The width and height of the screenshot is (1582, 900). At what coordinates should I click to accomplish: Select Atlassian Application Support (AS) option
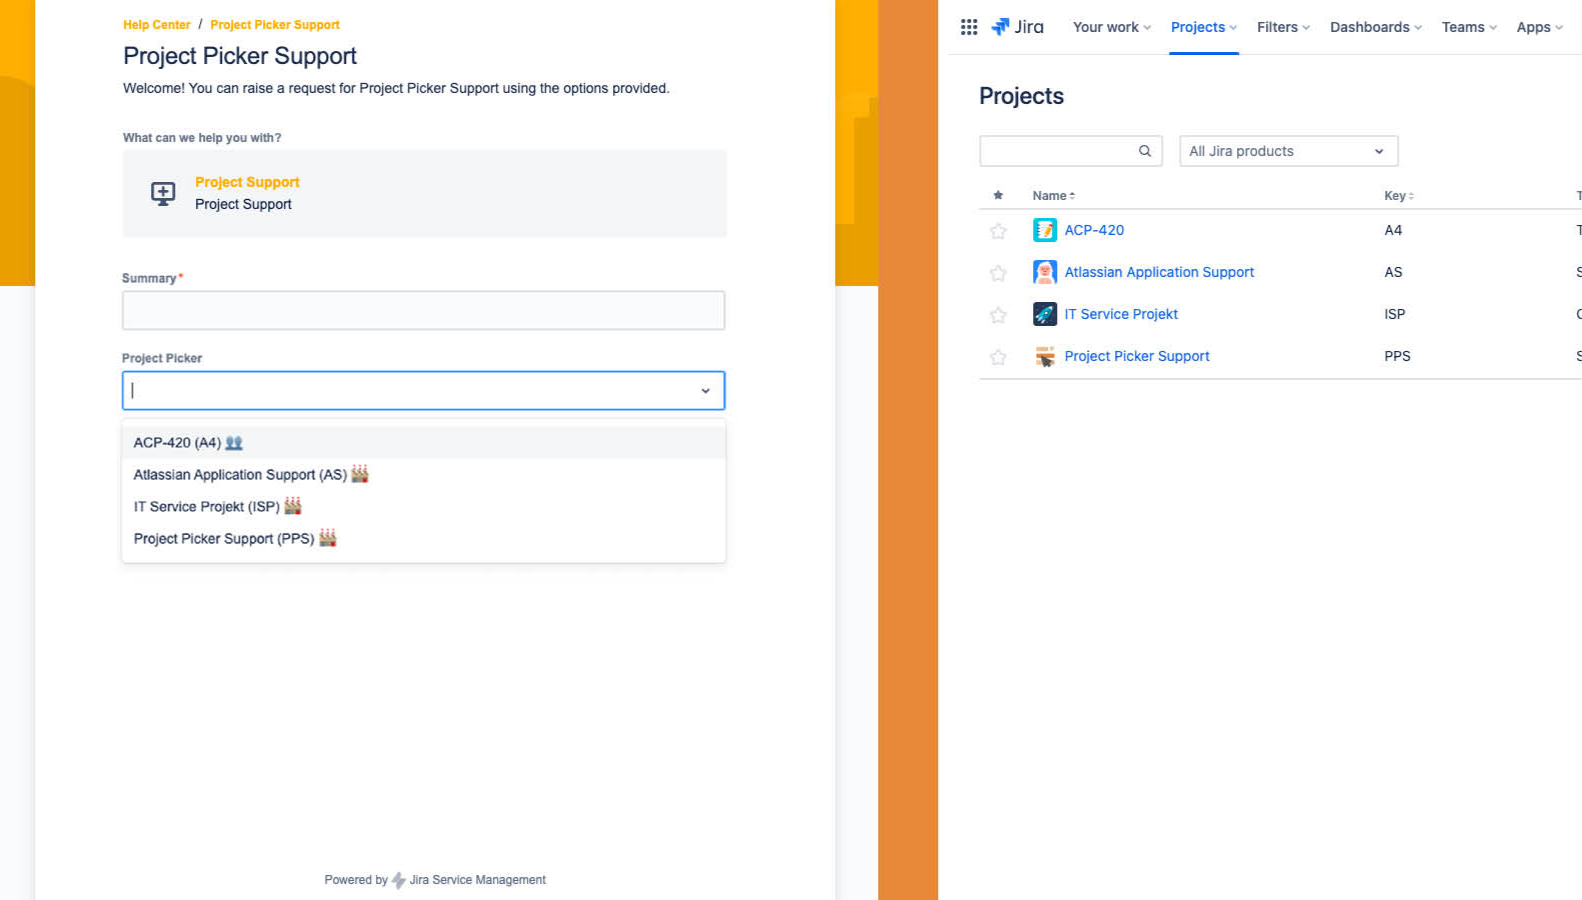[424, 475]
